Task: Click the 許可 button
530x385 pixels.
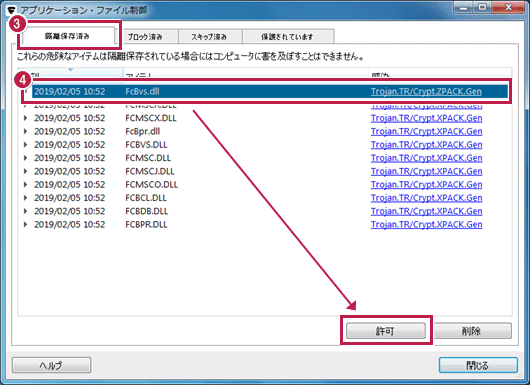Action: (x=386, y=331)
